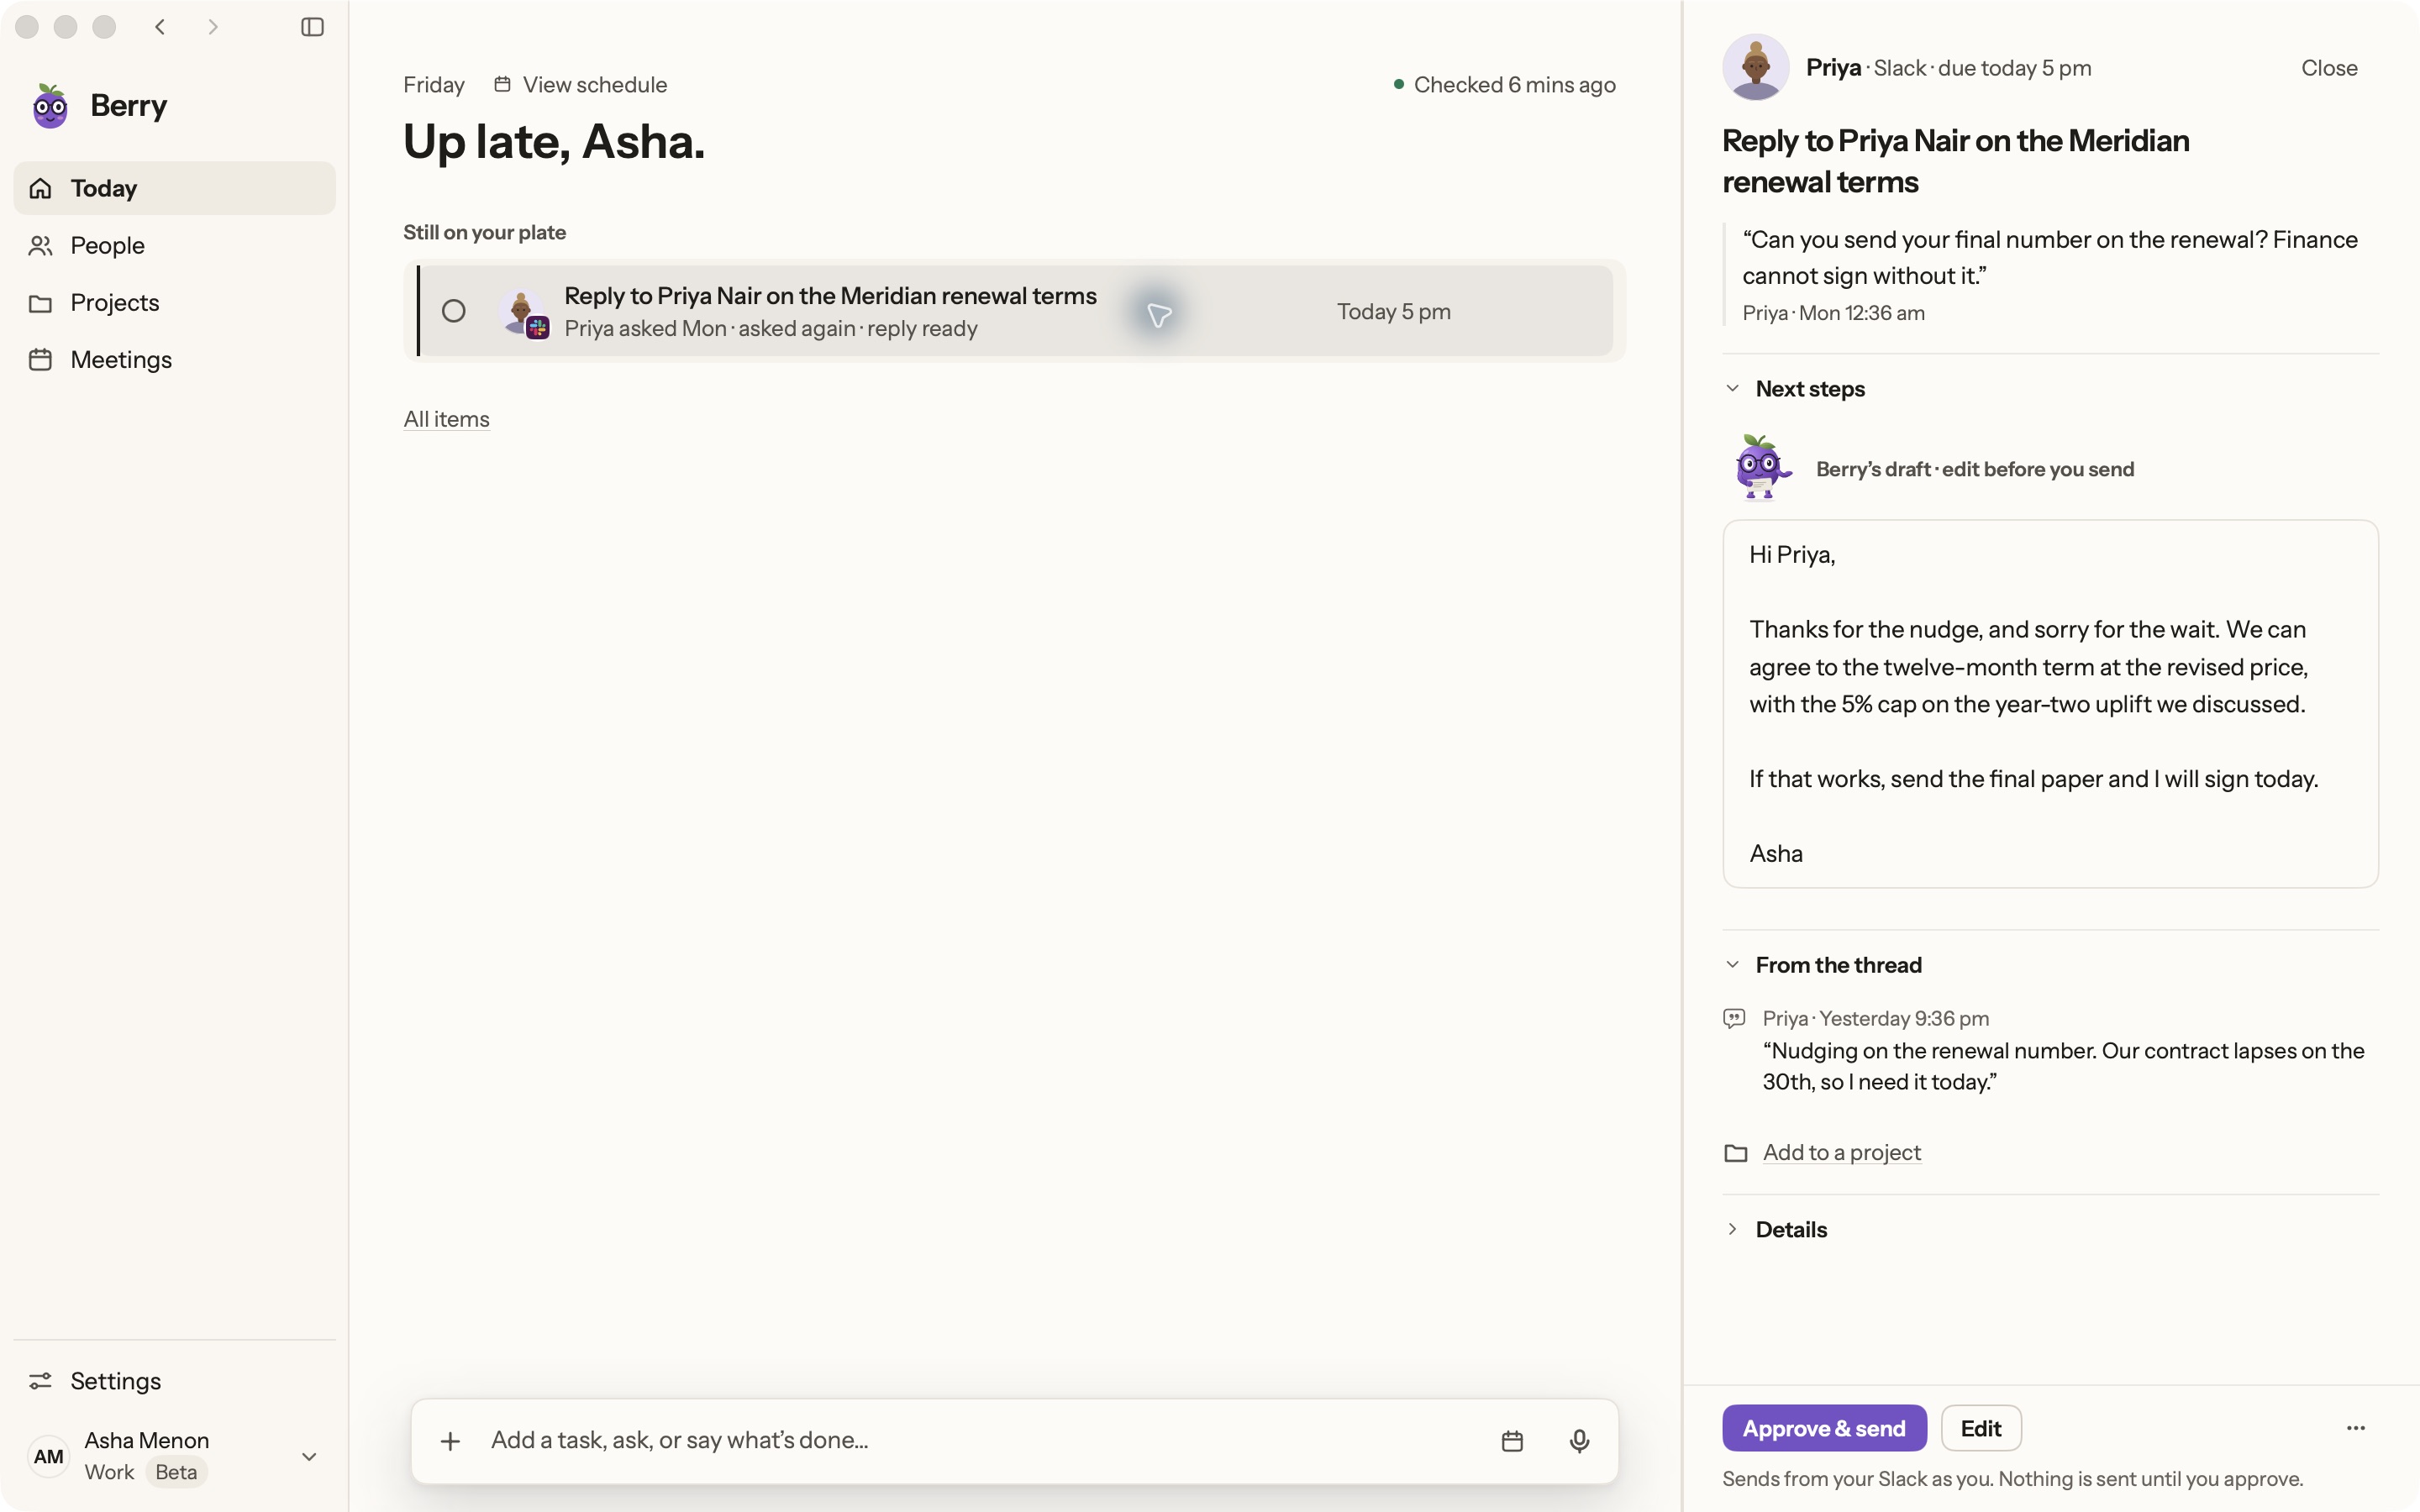The image size is (2420, 1512).
Task: Close the detail panel
Action: 2329,68
